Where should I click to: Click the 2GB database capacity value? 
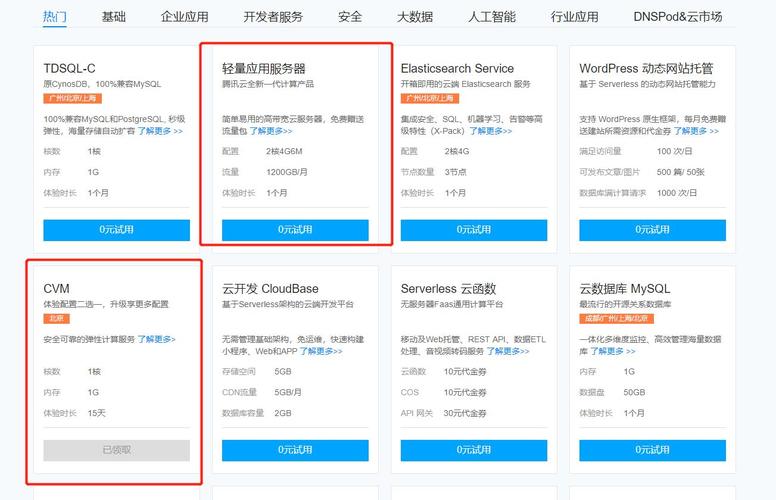[x=283, y=413]
